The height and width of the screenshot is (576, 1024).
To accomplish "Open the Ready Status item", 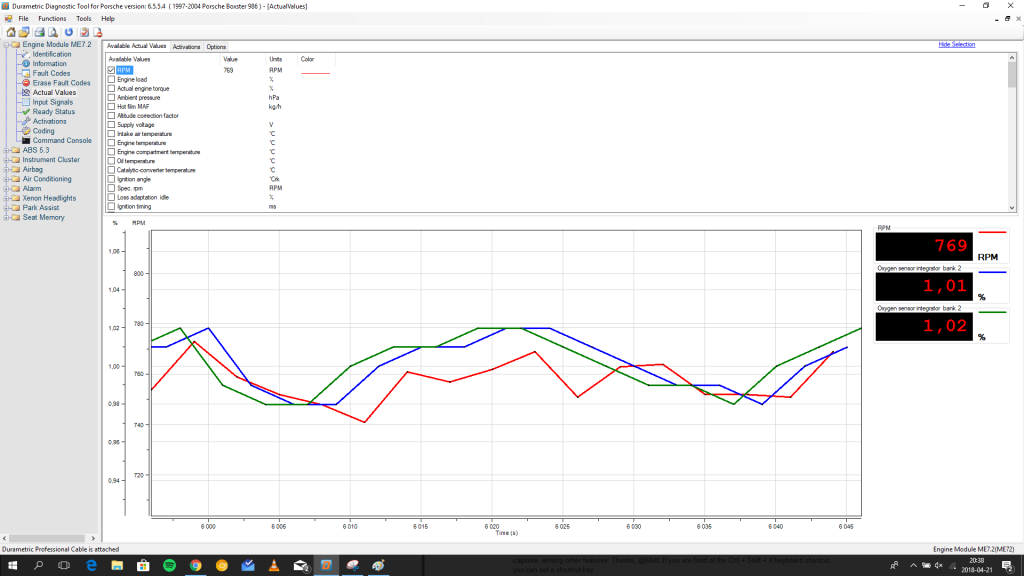I will (x=53, y=112).
